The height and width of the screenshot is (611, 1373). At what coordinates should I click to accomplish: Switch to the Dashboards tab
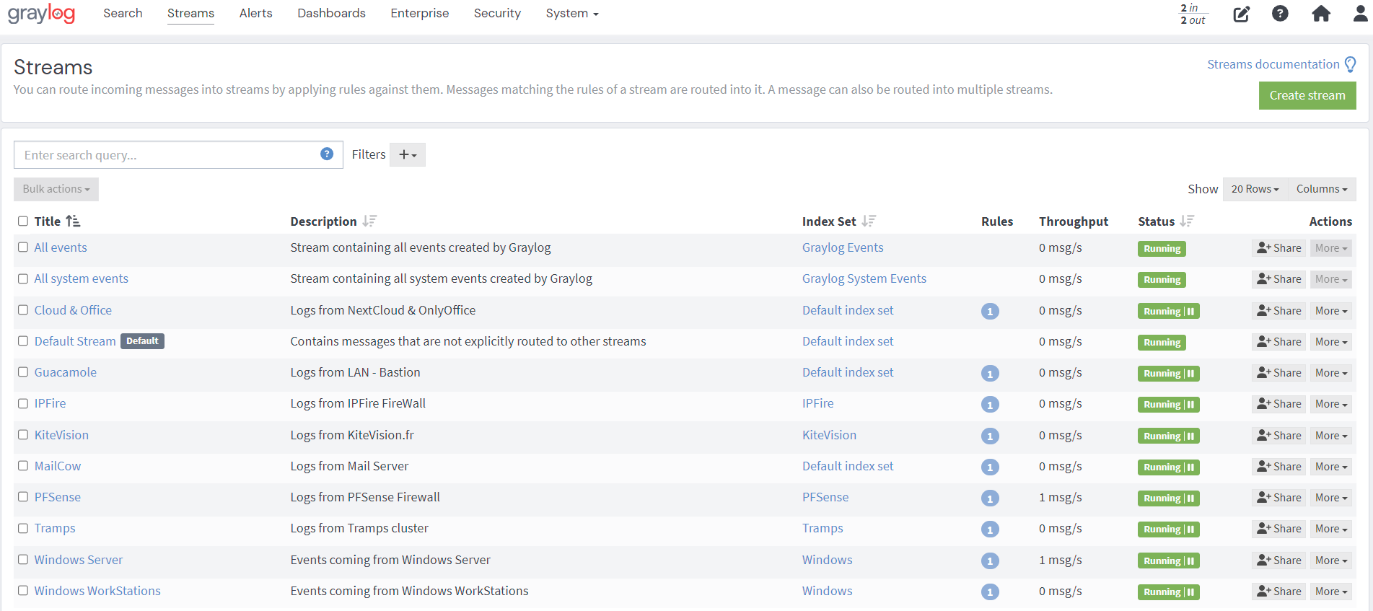coord(331,14)
